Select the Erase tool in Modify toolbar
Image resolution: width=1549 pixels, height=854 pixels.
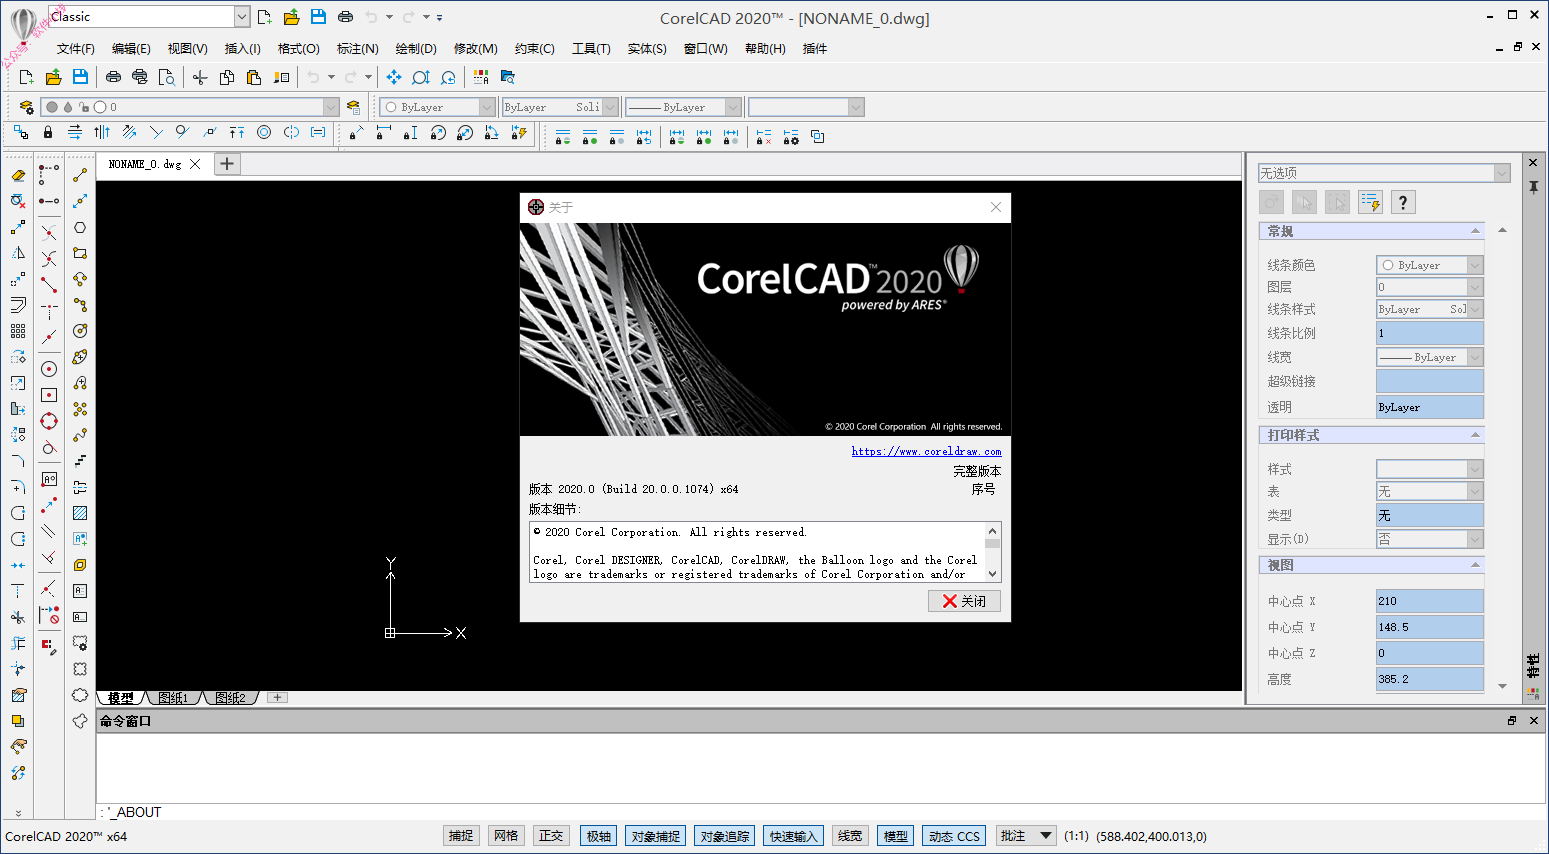[x=18, y=175]
